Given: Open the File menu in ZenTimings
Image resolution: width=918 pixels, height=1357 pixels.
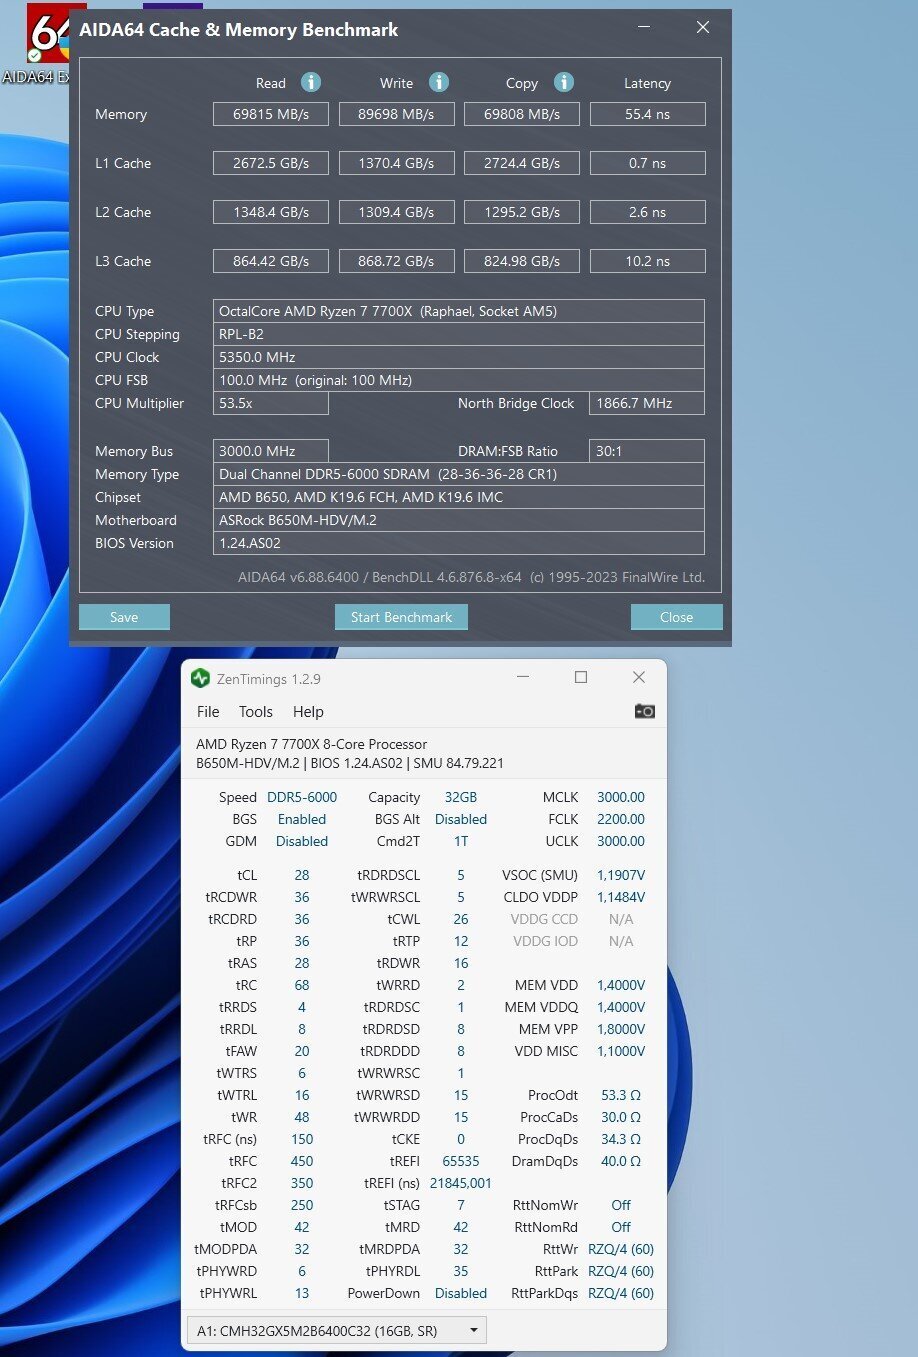Looking at the screenshot, I should (x=208, y=712).
